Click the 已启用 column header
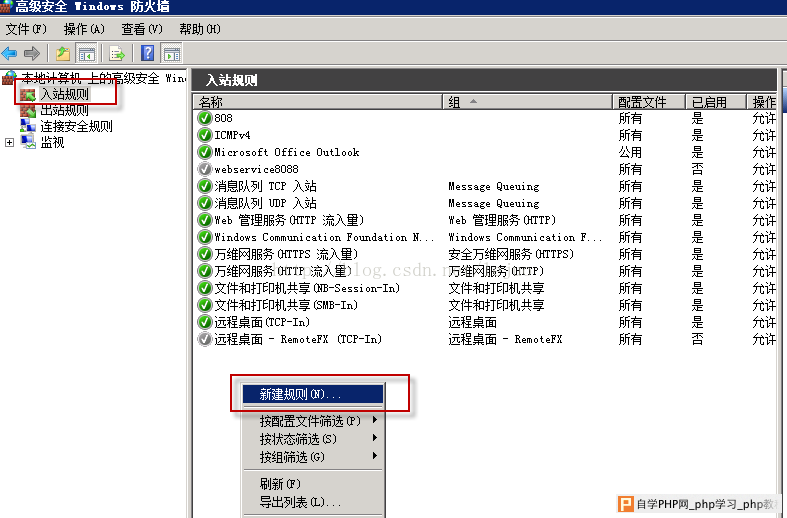This screenshot has height=518, width=787. point(716,102)
